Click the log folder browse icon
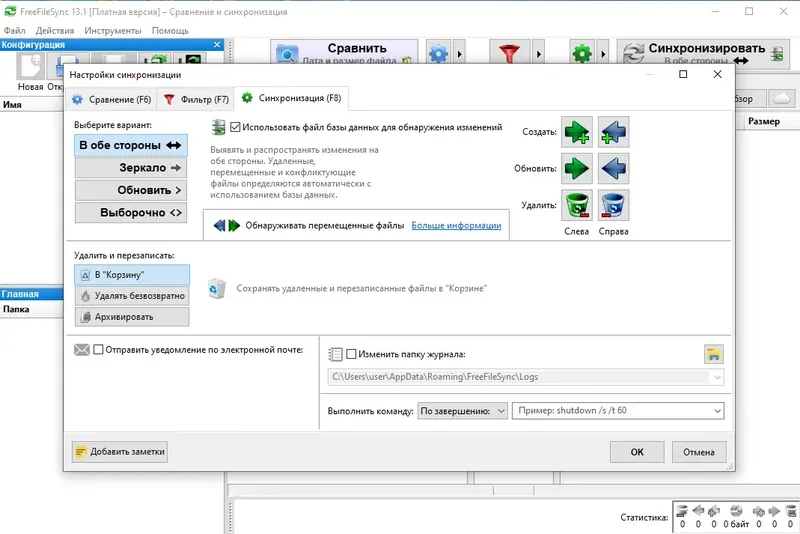 713,354
